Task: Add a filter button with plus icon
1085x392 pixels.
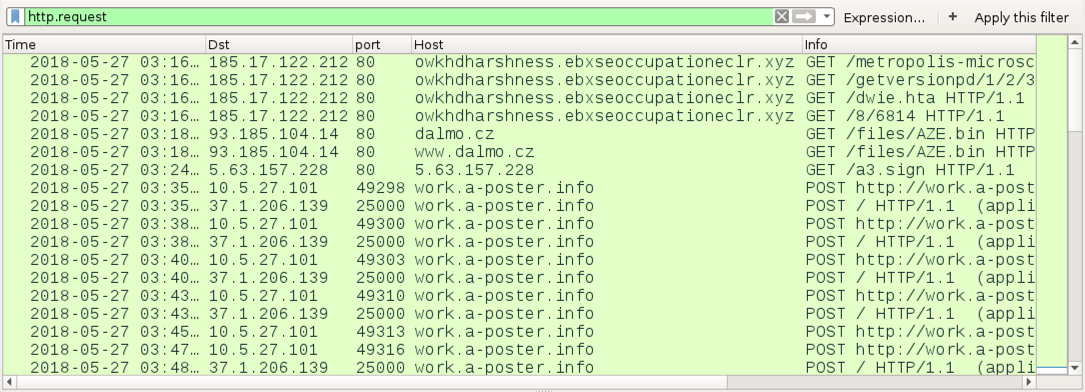Action: (953, 17)
